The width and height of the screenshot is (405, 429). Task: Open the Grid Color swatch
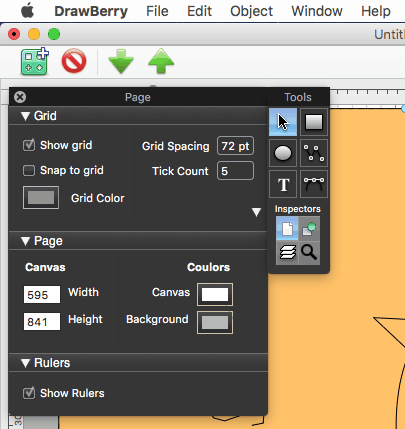(x=41, y=198)
